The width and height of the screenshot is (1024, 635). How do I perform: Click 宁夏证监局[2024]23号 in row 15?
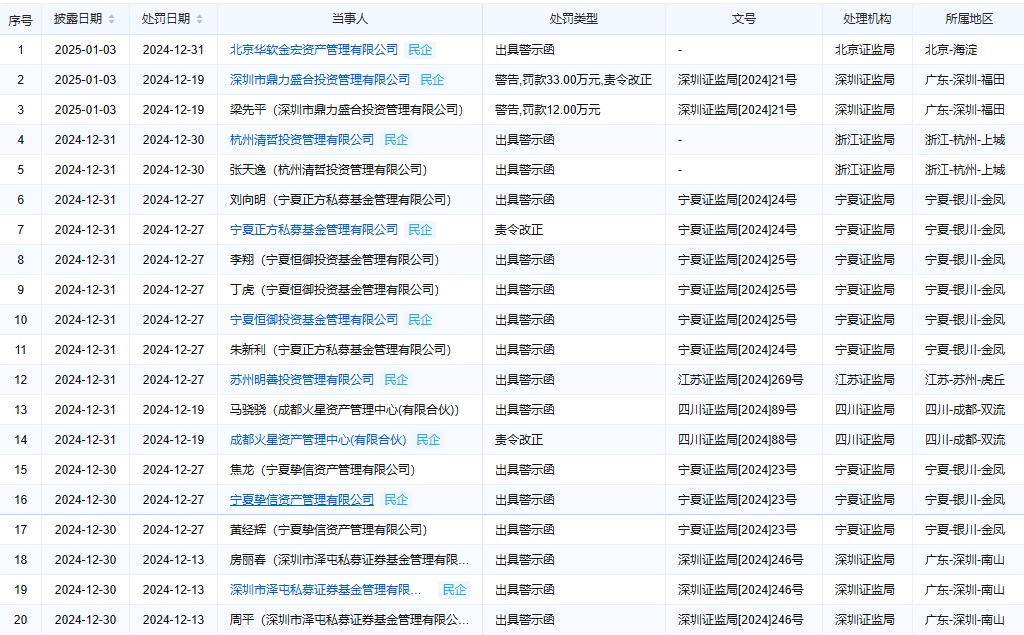(737, 470)
